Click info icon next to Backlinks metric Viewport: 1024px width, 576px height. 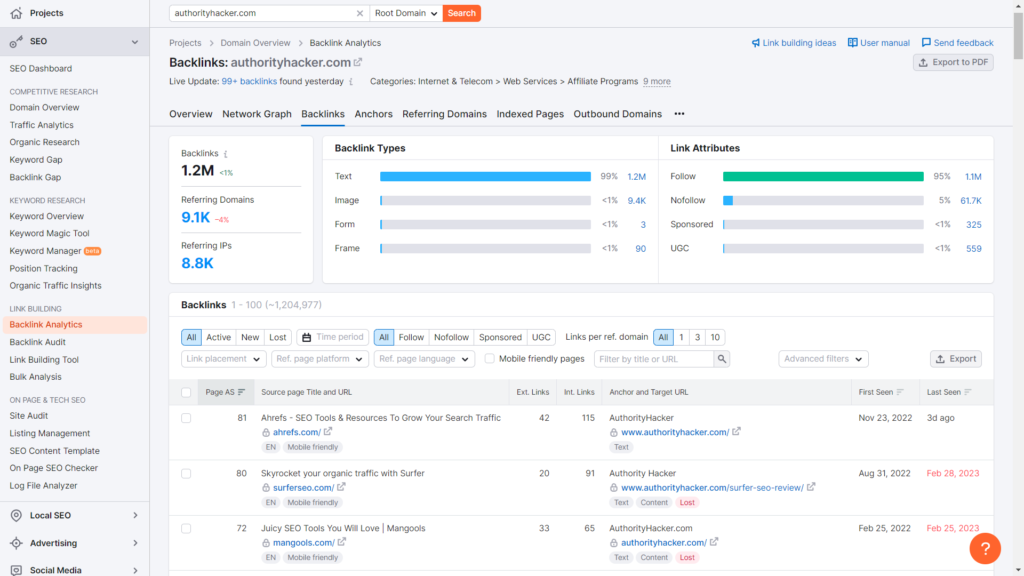(x=226, y=154)
